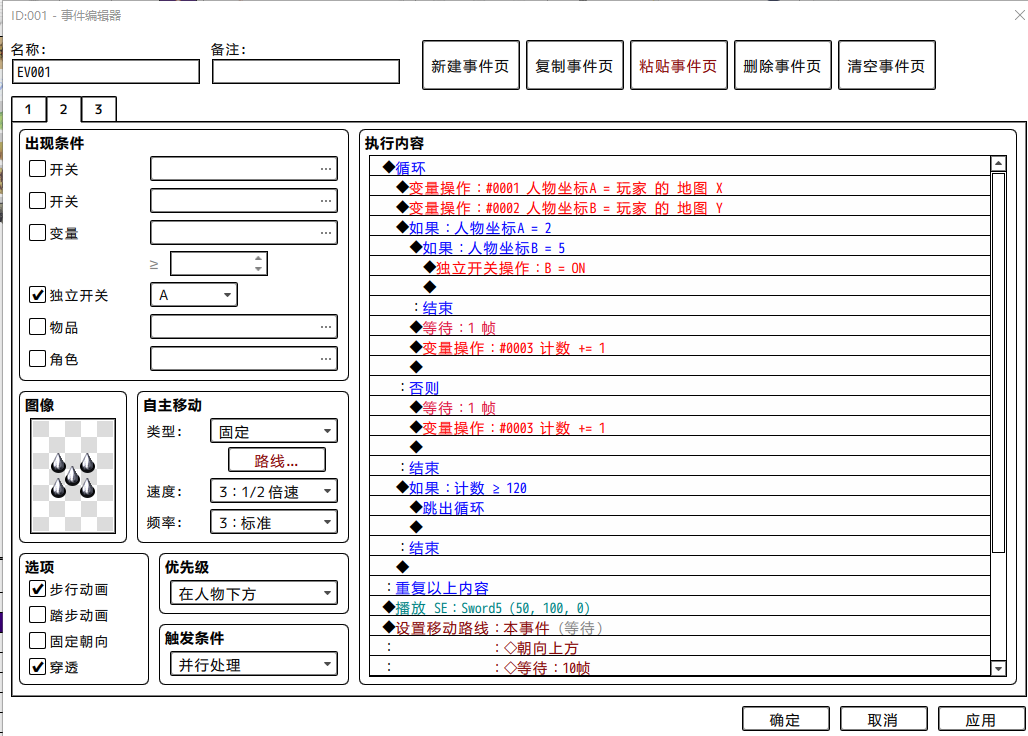Open the 优先级 dropdown
Image resolution: width=1028 pixels, height=736 pixels.
[254, 593]
